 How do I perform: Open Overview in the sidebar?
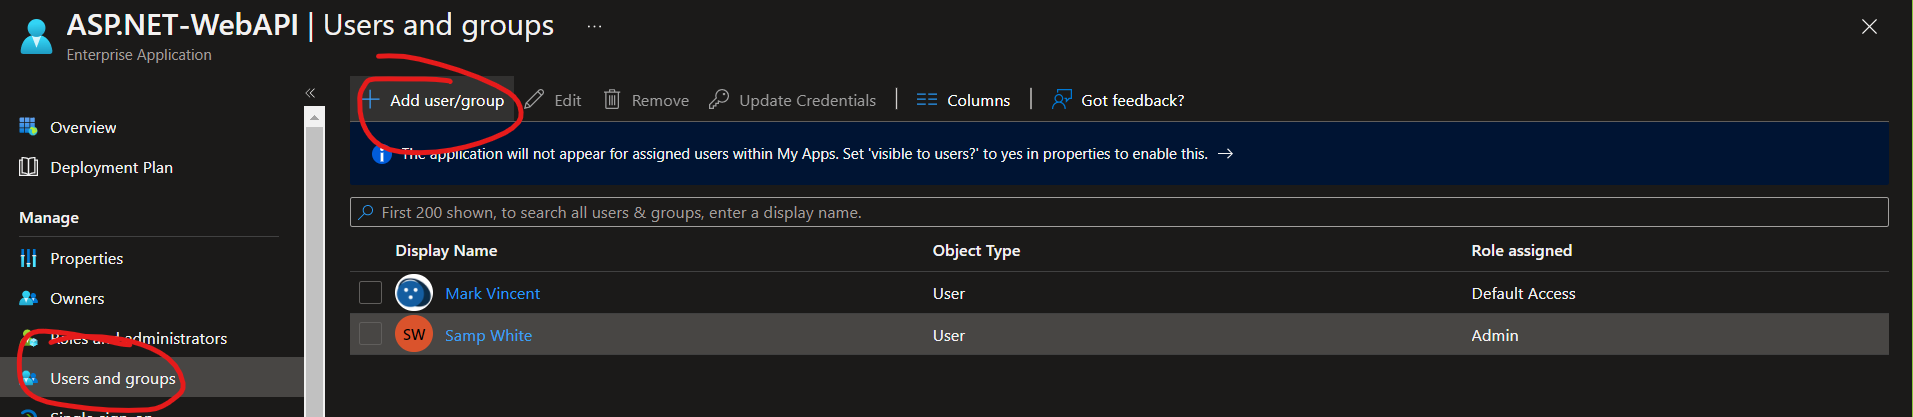(83, 127)
